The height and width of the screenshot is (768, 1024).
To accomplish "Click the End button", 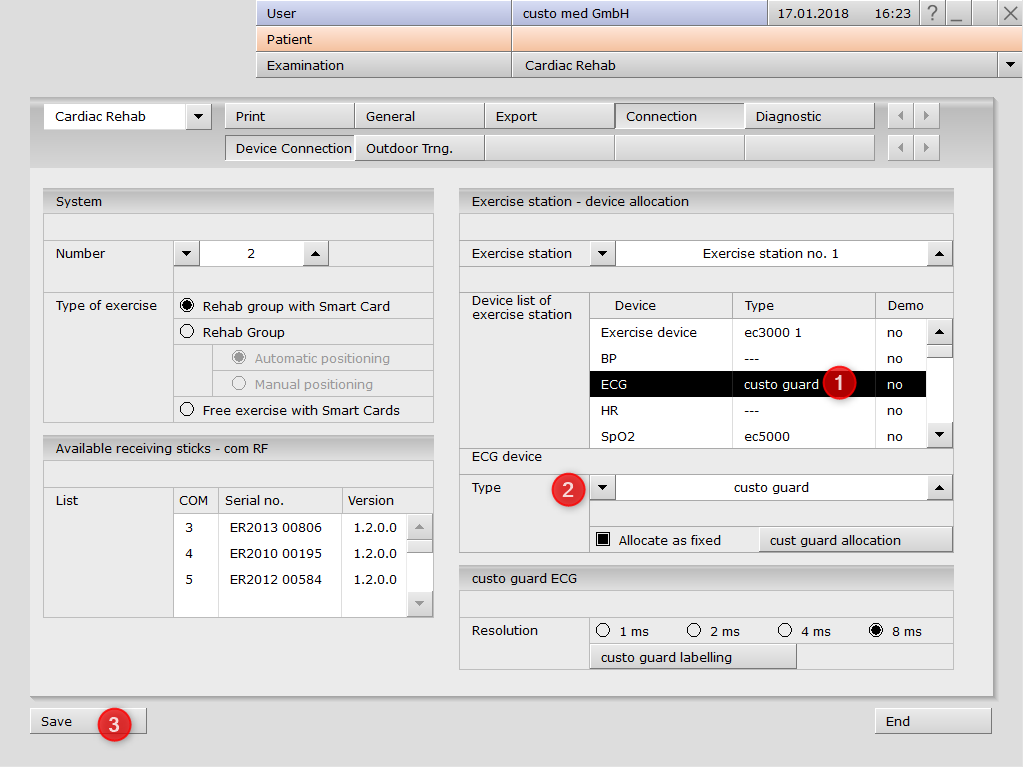I will point(933,721).
